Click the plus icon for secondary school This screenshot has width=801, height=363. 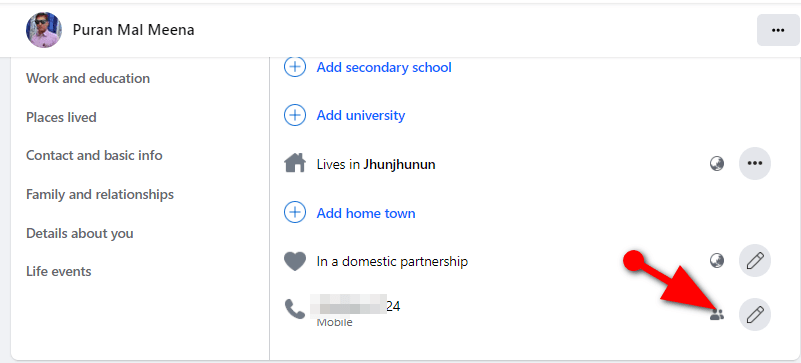tap(295, 67)
